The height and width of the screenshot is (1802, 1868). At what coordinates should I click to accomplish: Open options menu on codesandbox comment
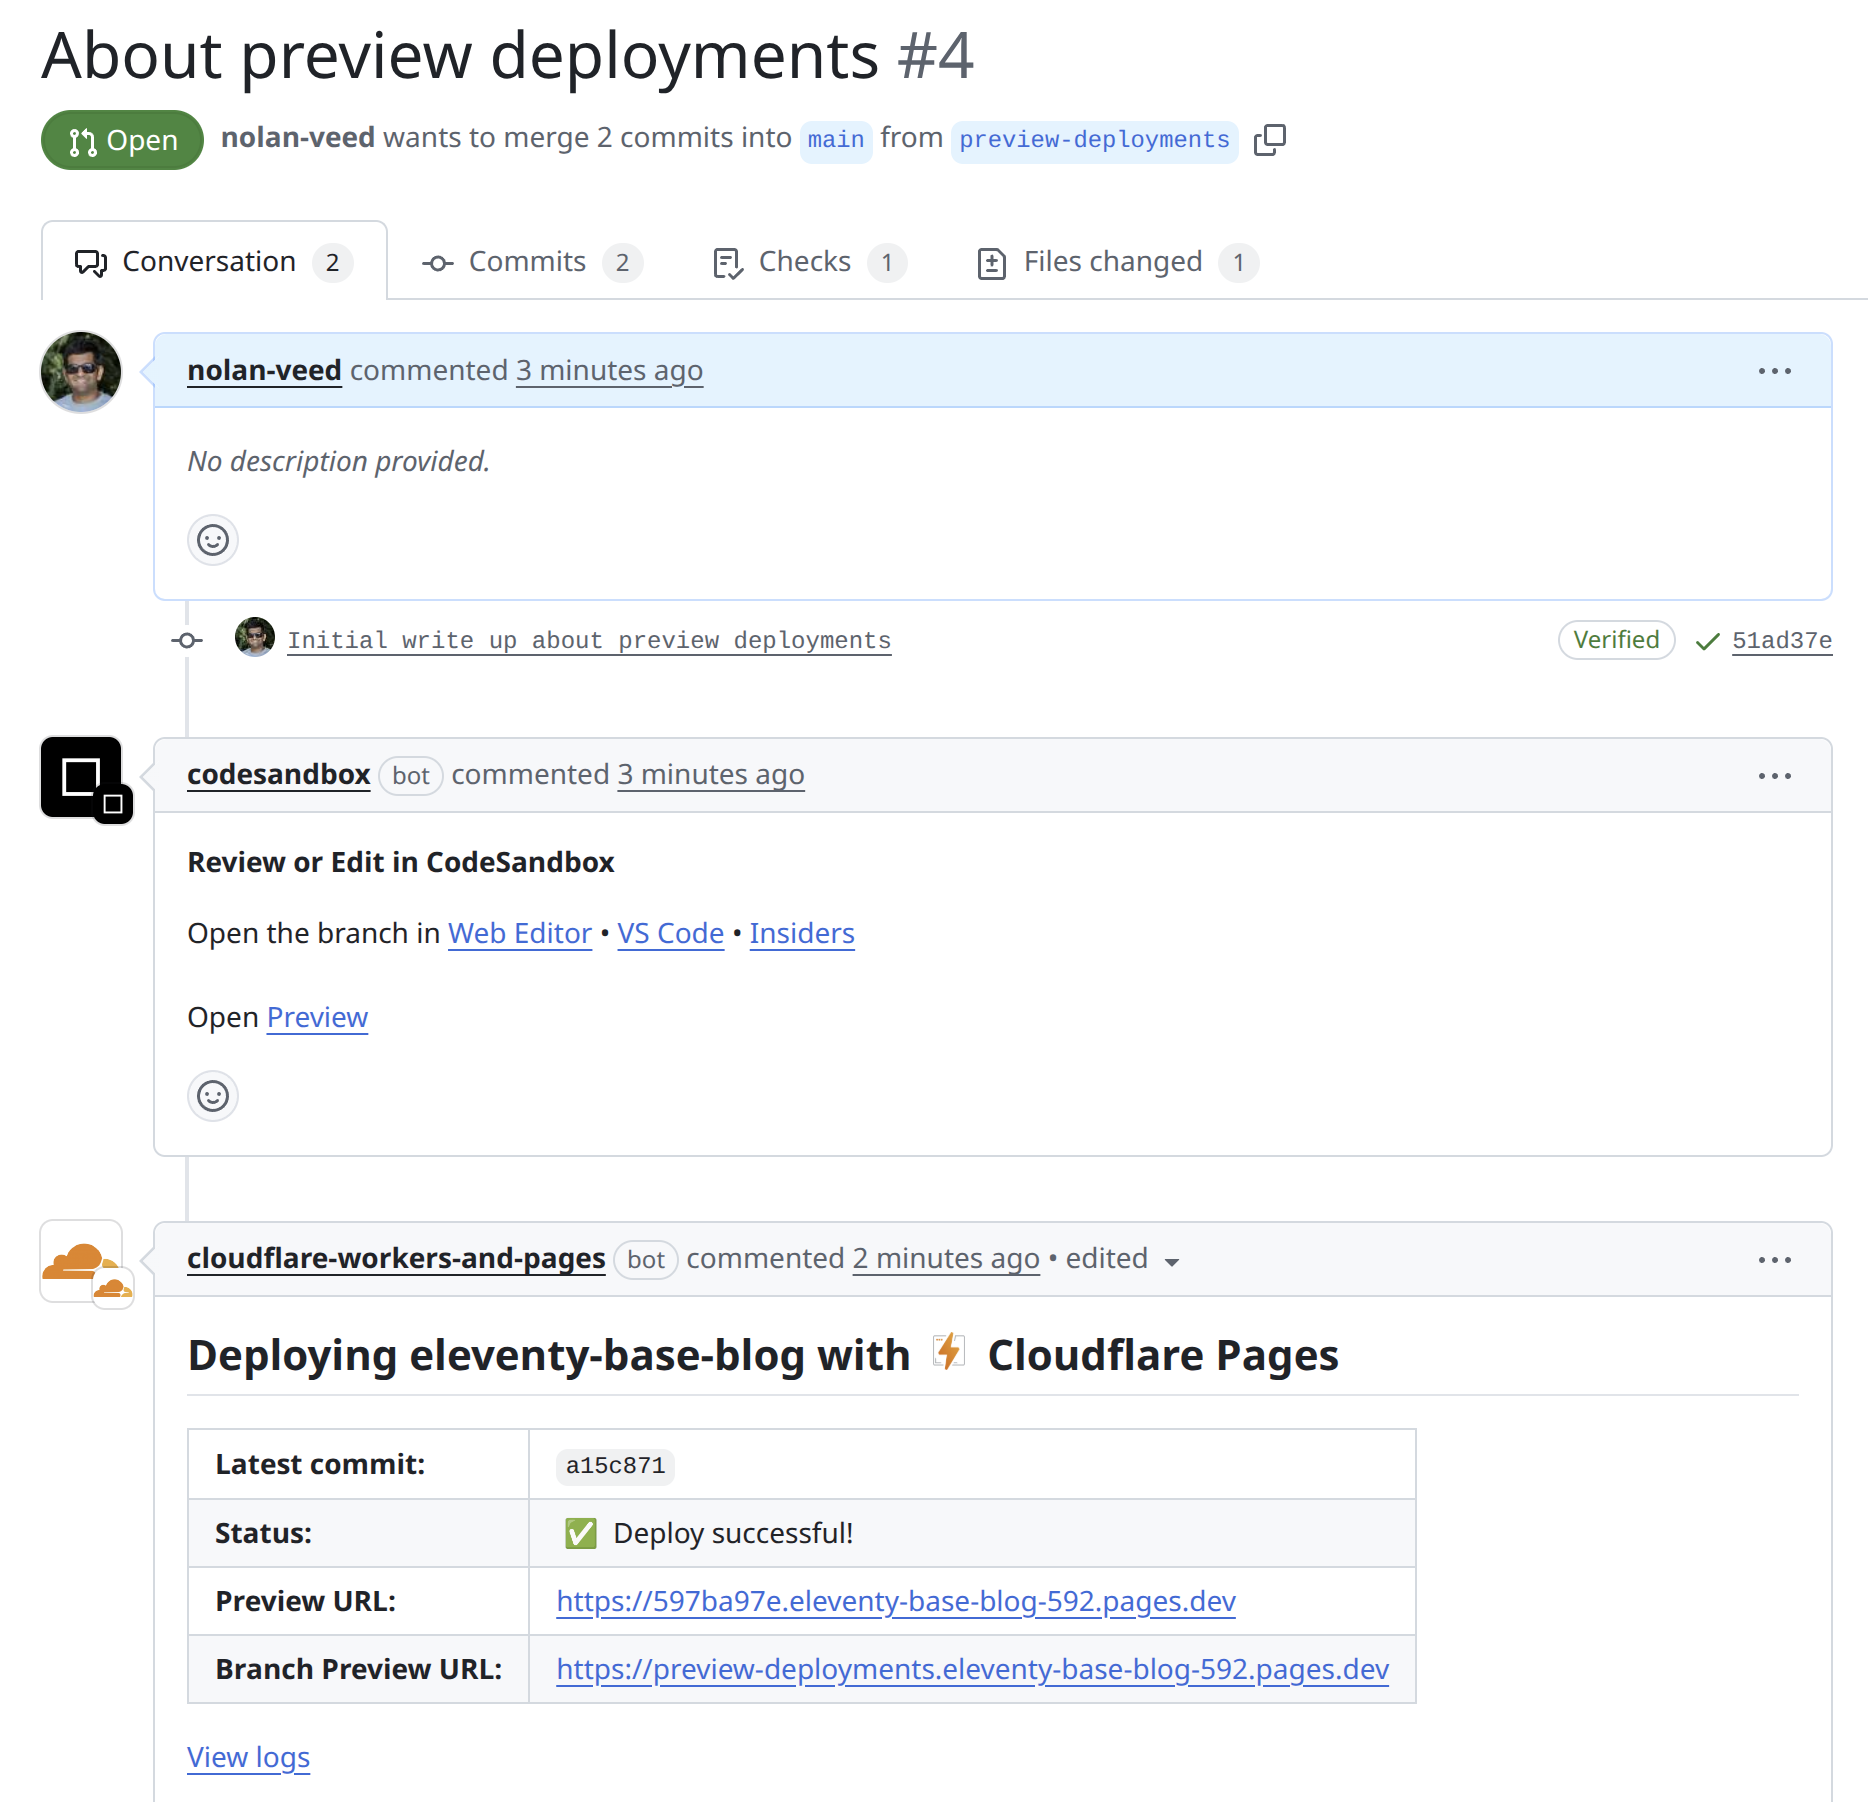[x=1774, y=776]
